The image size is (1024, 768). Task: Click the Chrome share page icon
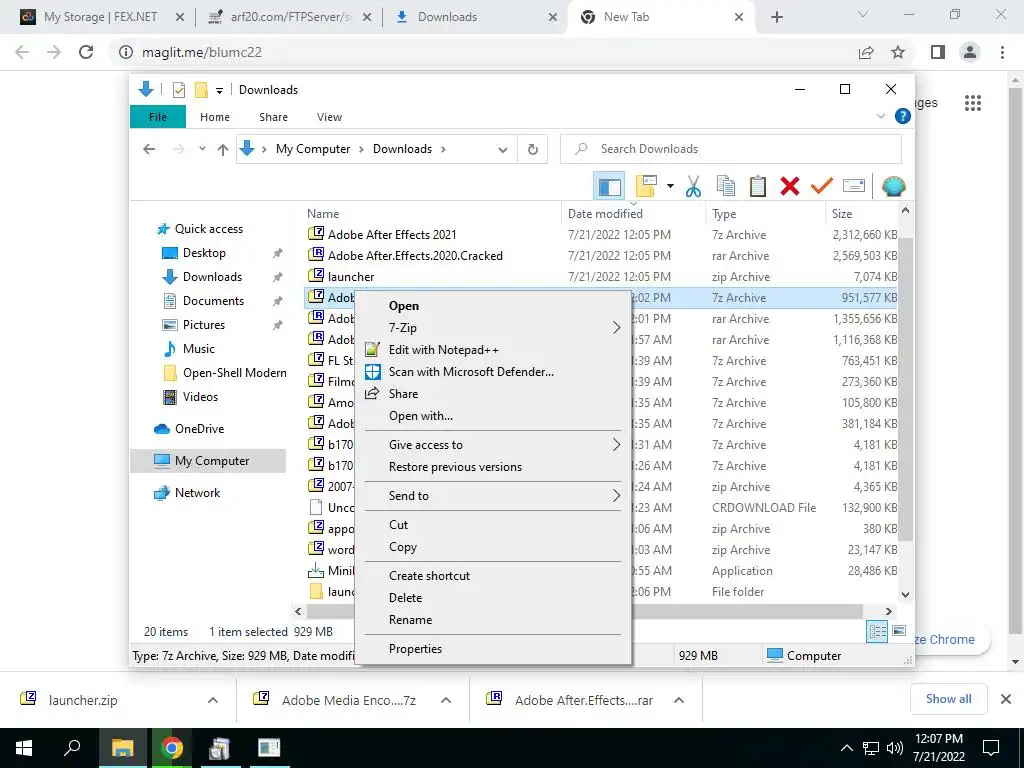pyautogui.click(x=866, y=52)
